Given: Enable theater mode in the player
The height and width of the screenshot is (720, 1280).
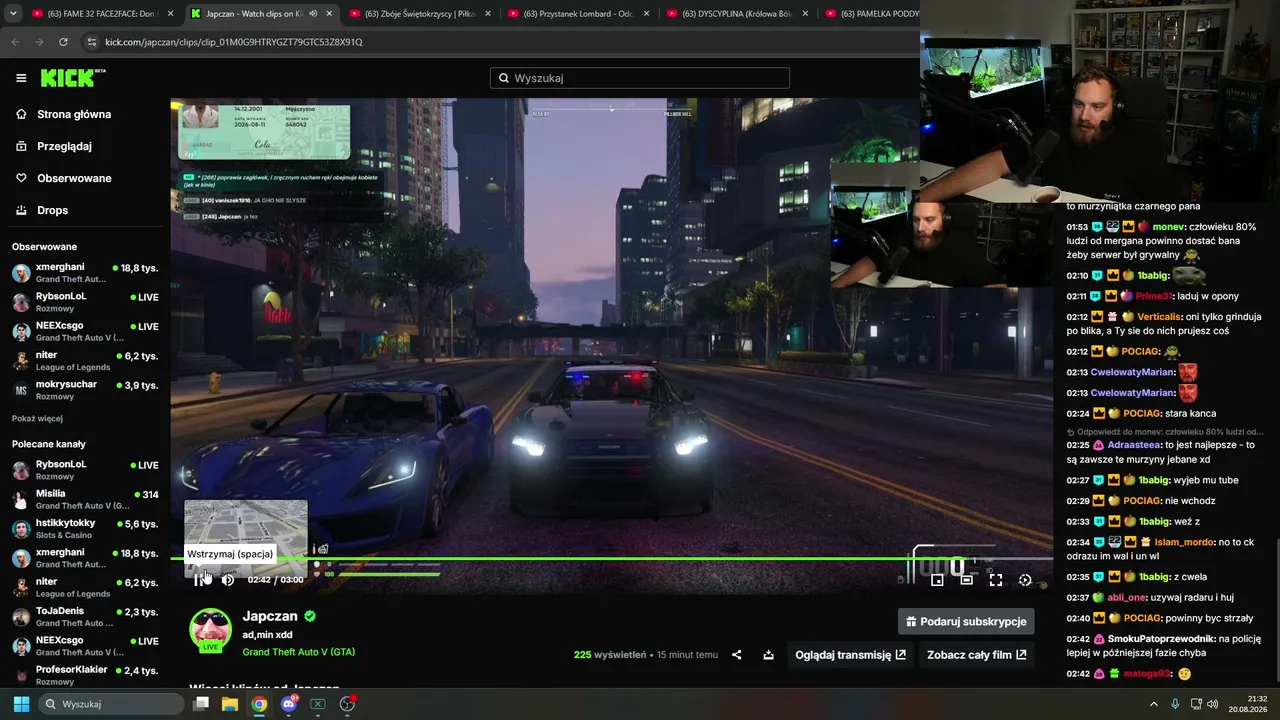Looking at the screenshot, I should [967, 579].
